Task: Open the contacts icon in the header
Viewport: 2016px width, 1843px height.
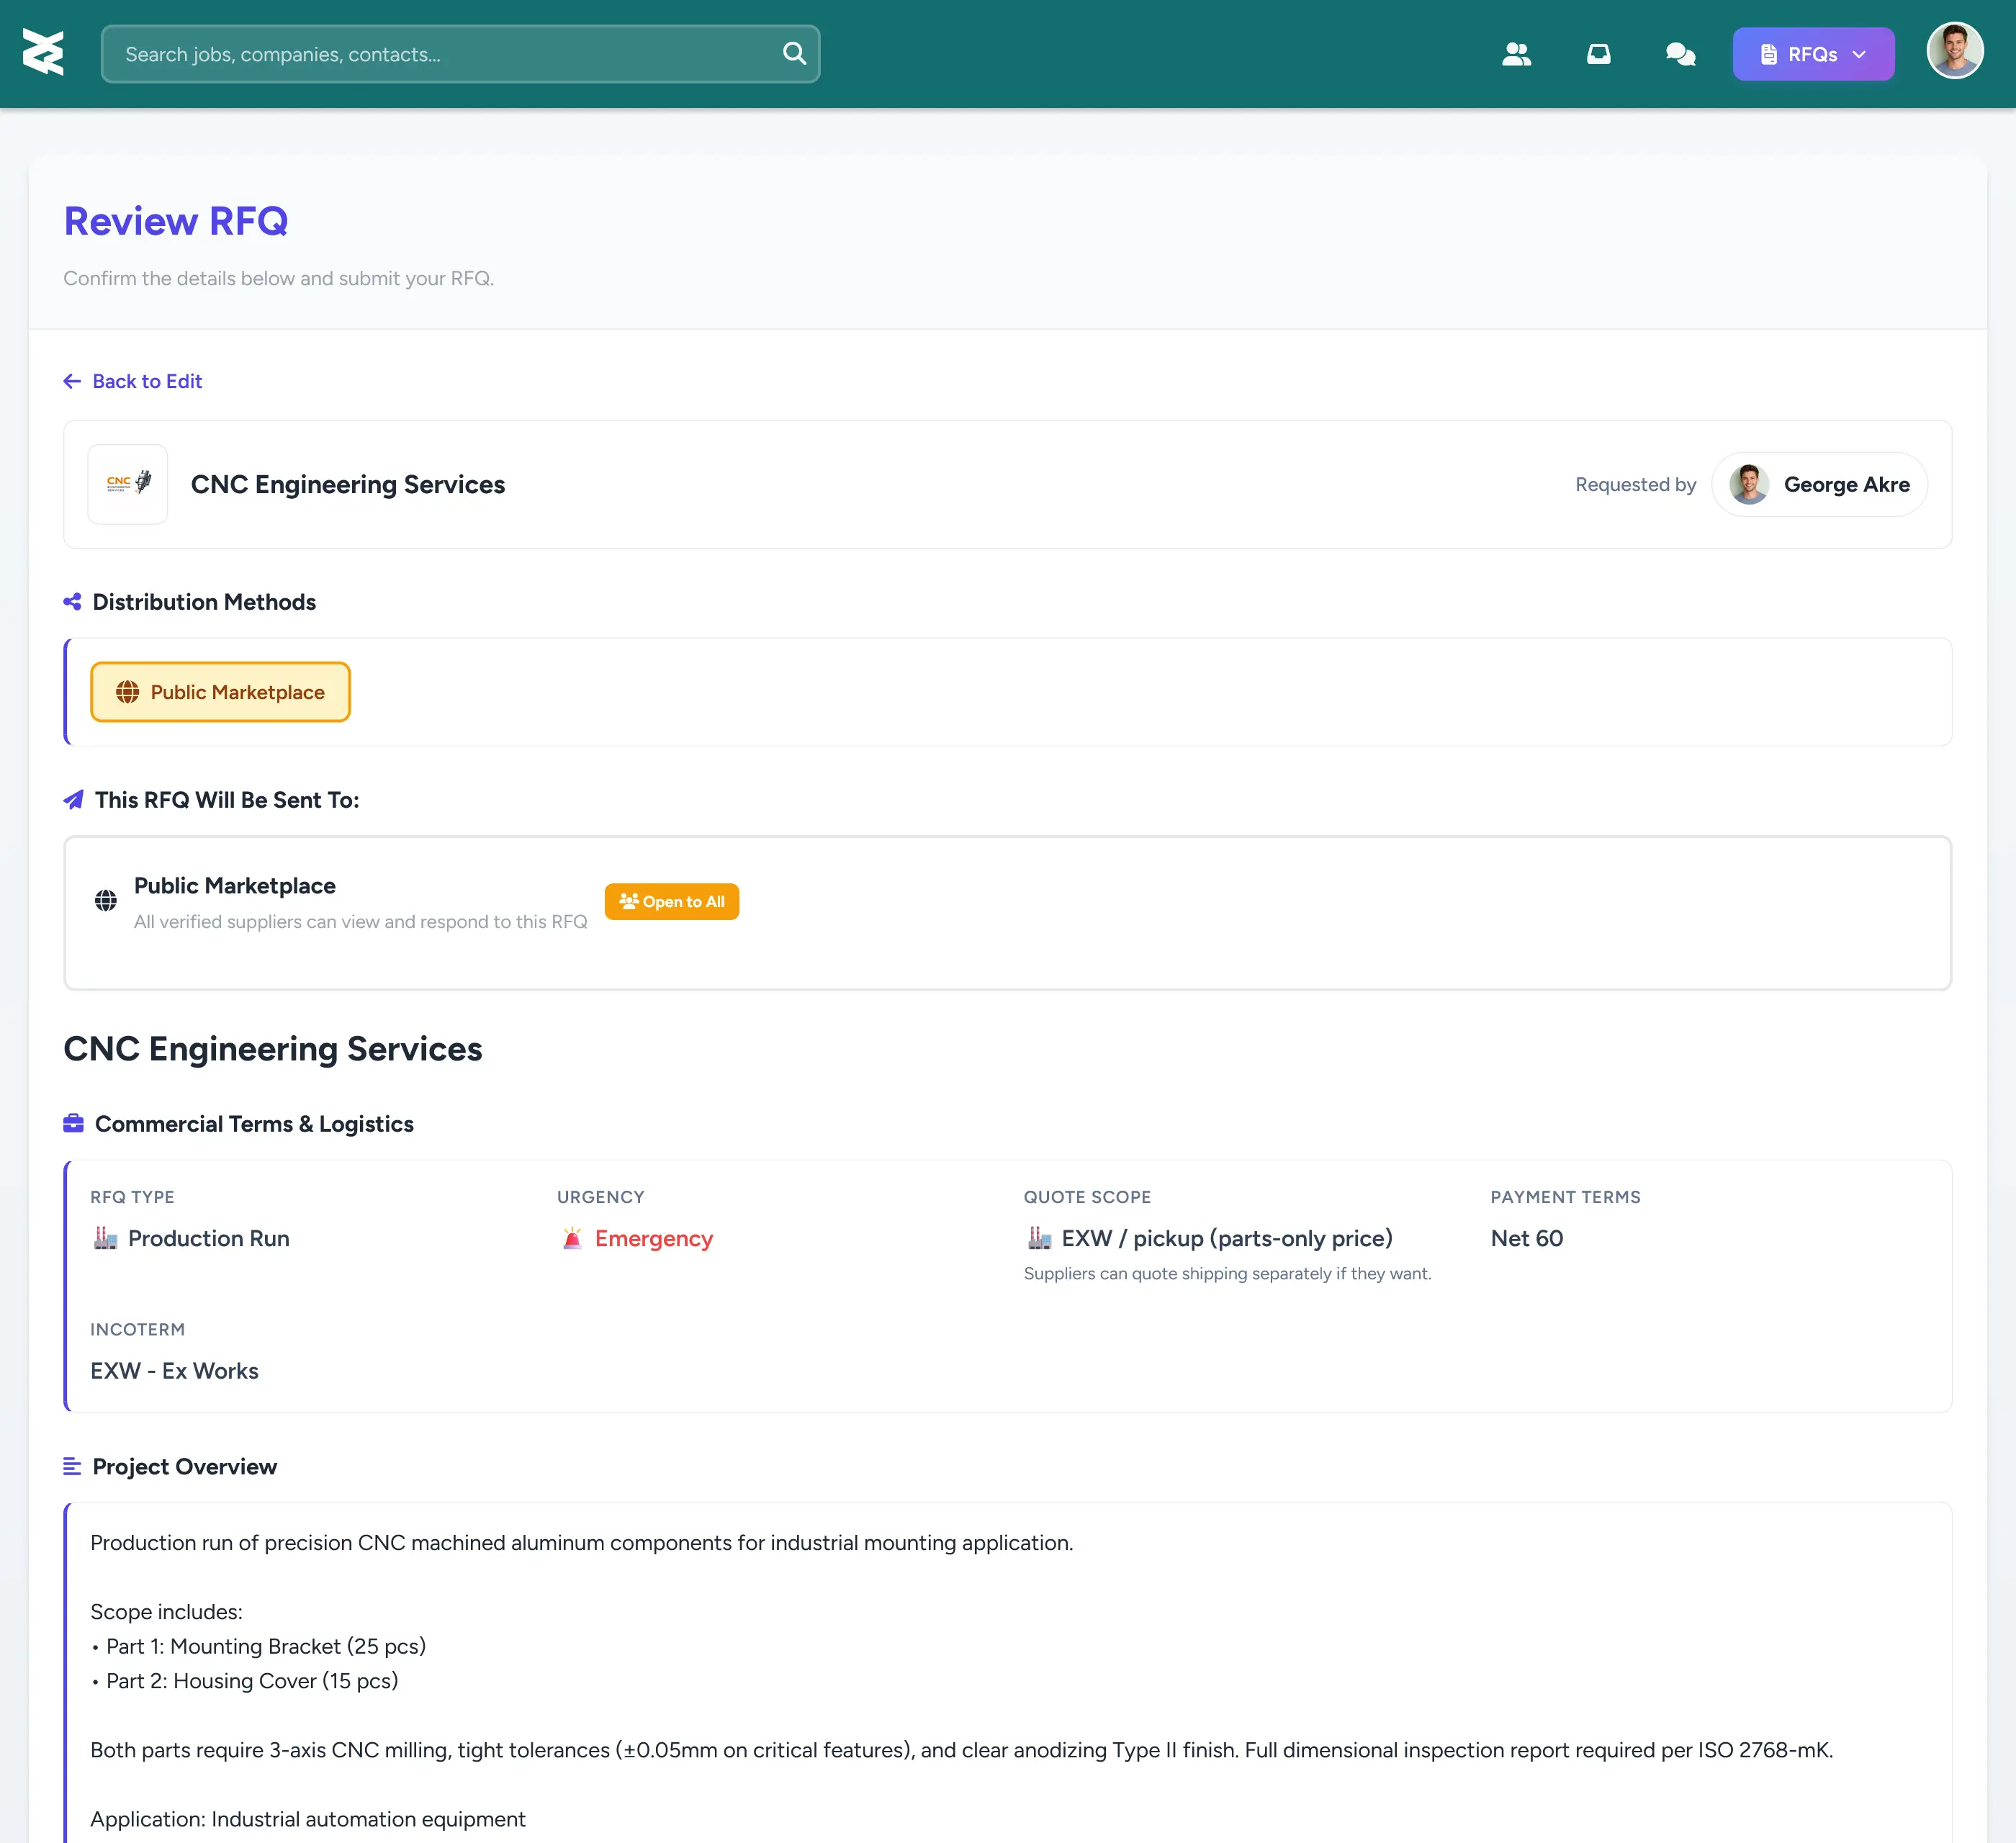Action: [x=1516, y=54]
